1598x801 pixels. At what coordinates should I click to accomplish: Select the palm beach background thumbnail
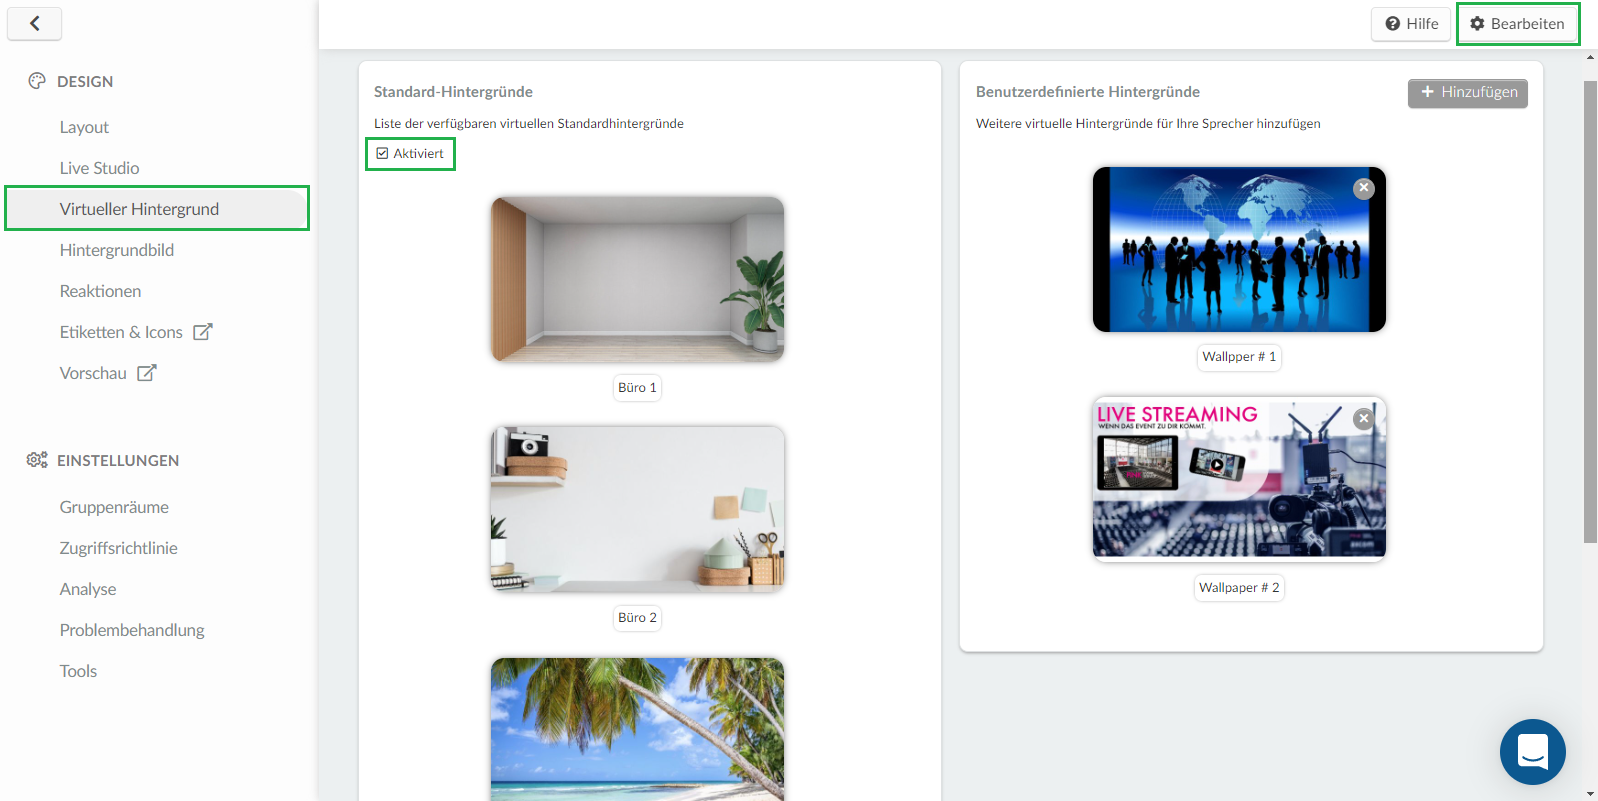click(x=638, y=729)
